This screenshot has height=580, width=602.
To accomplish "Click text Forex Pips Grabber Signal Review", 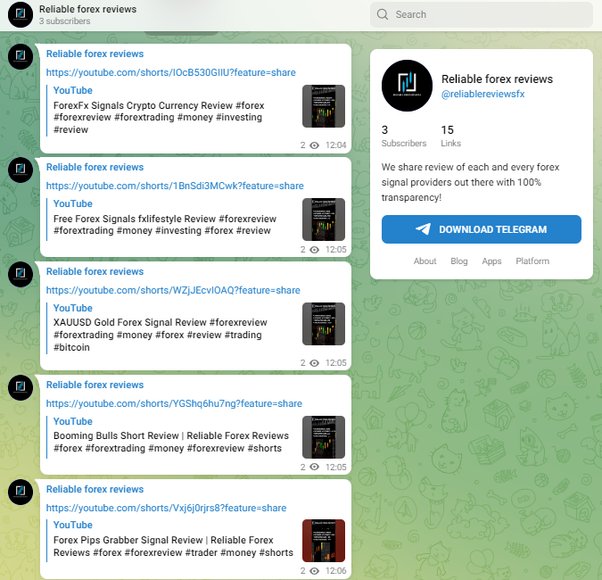I will (x=128, y=540).
